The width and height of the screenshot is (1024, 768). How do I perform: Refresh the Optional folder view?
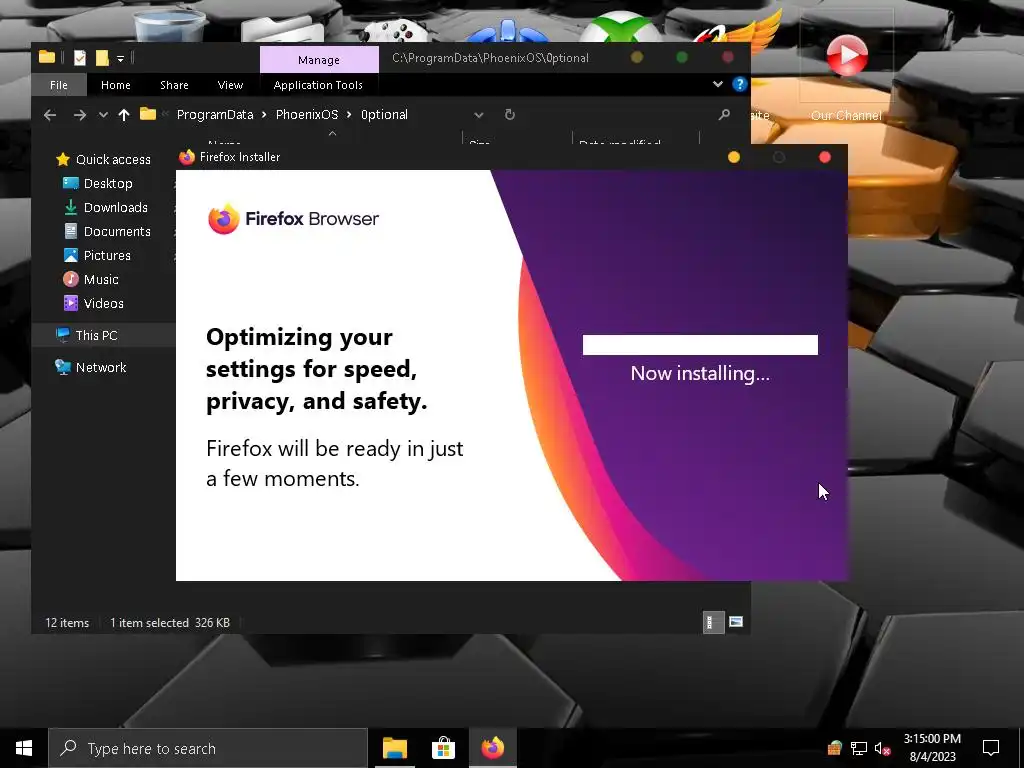tap(510, 114)
